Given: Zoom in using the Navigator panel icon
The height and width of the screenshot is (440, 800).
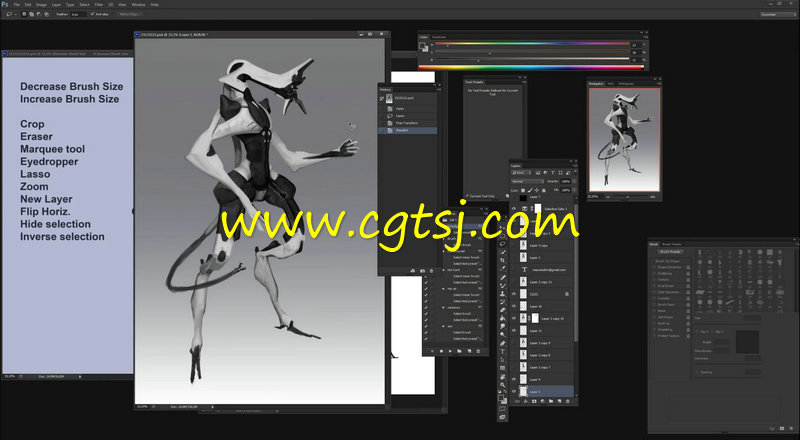Looking at the screenshot, I should 653,196.
